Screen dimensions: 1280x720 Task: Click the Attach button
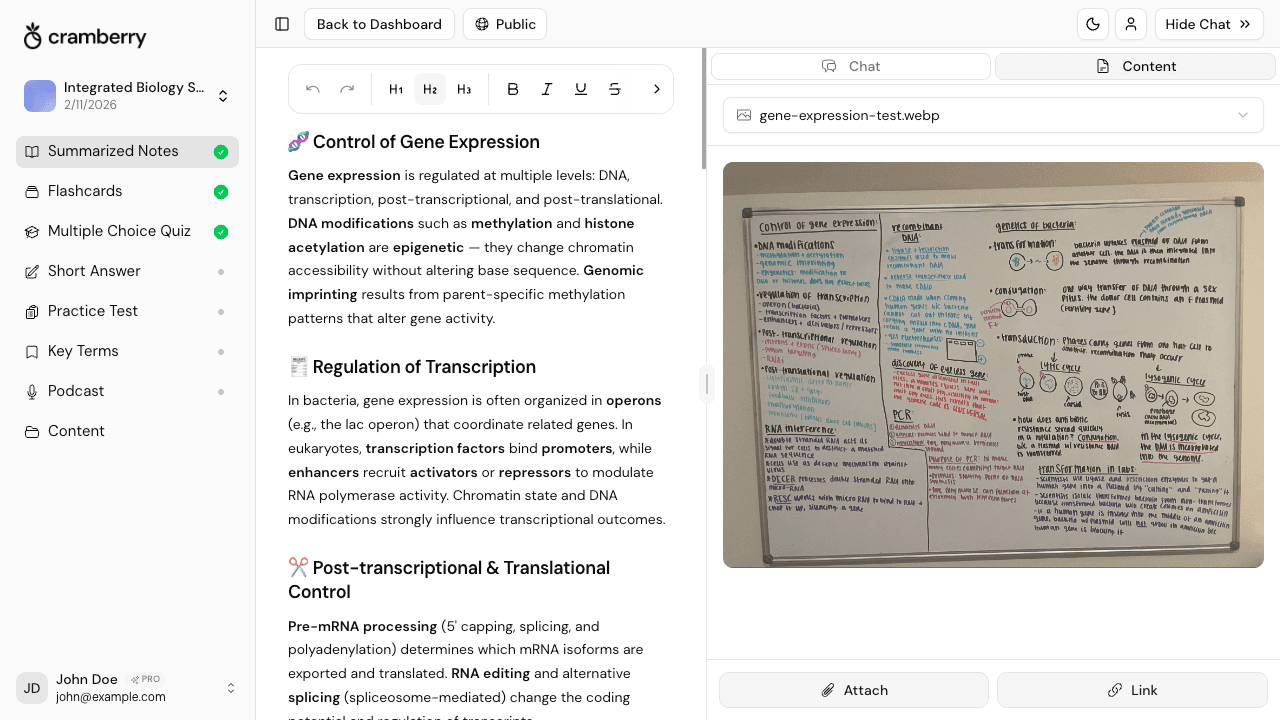click(853, 690)
